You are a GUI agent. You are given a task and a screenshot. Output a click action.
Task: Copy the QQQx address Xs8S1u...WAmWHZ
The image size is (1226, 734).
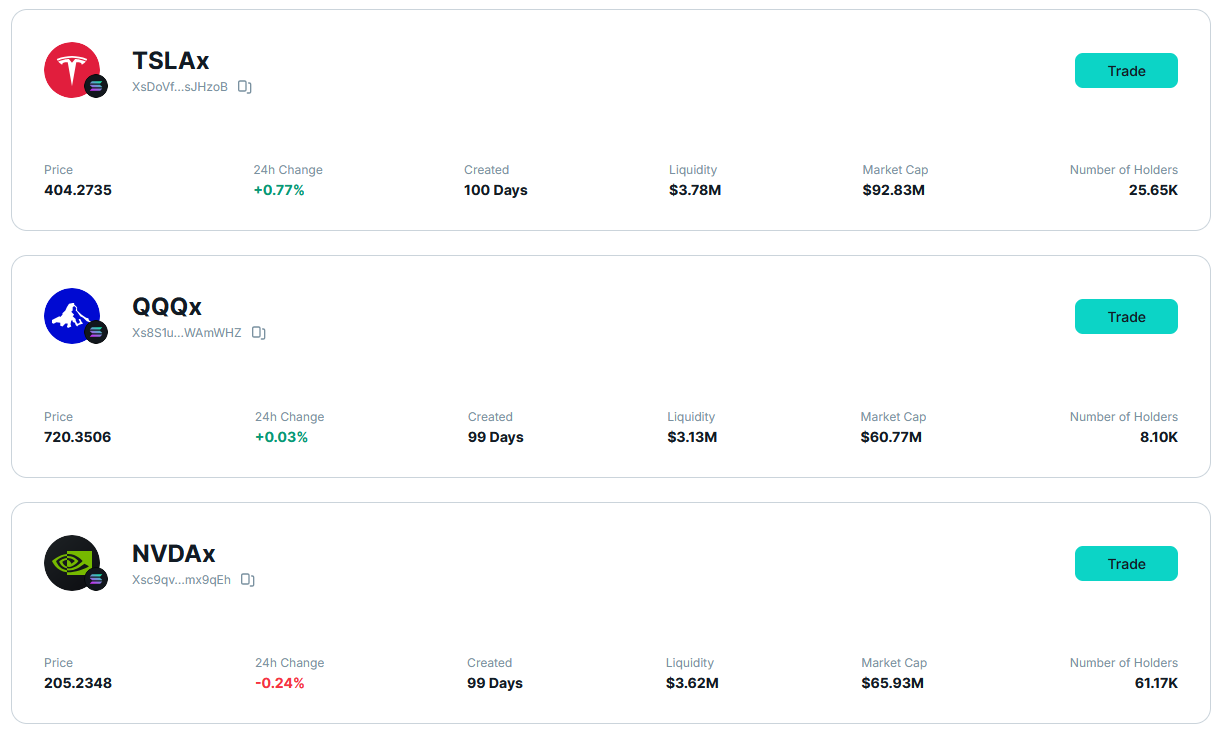258,333
